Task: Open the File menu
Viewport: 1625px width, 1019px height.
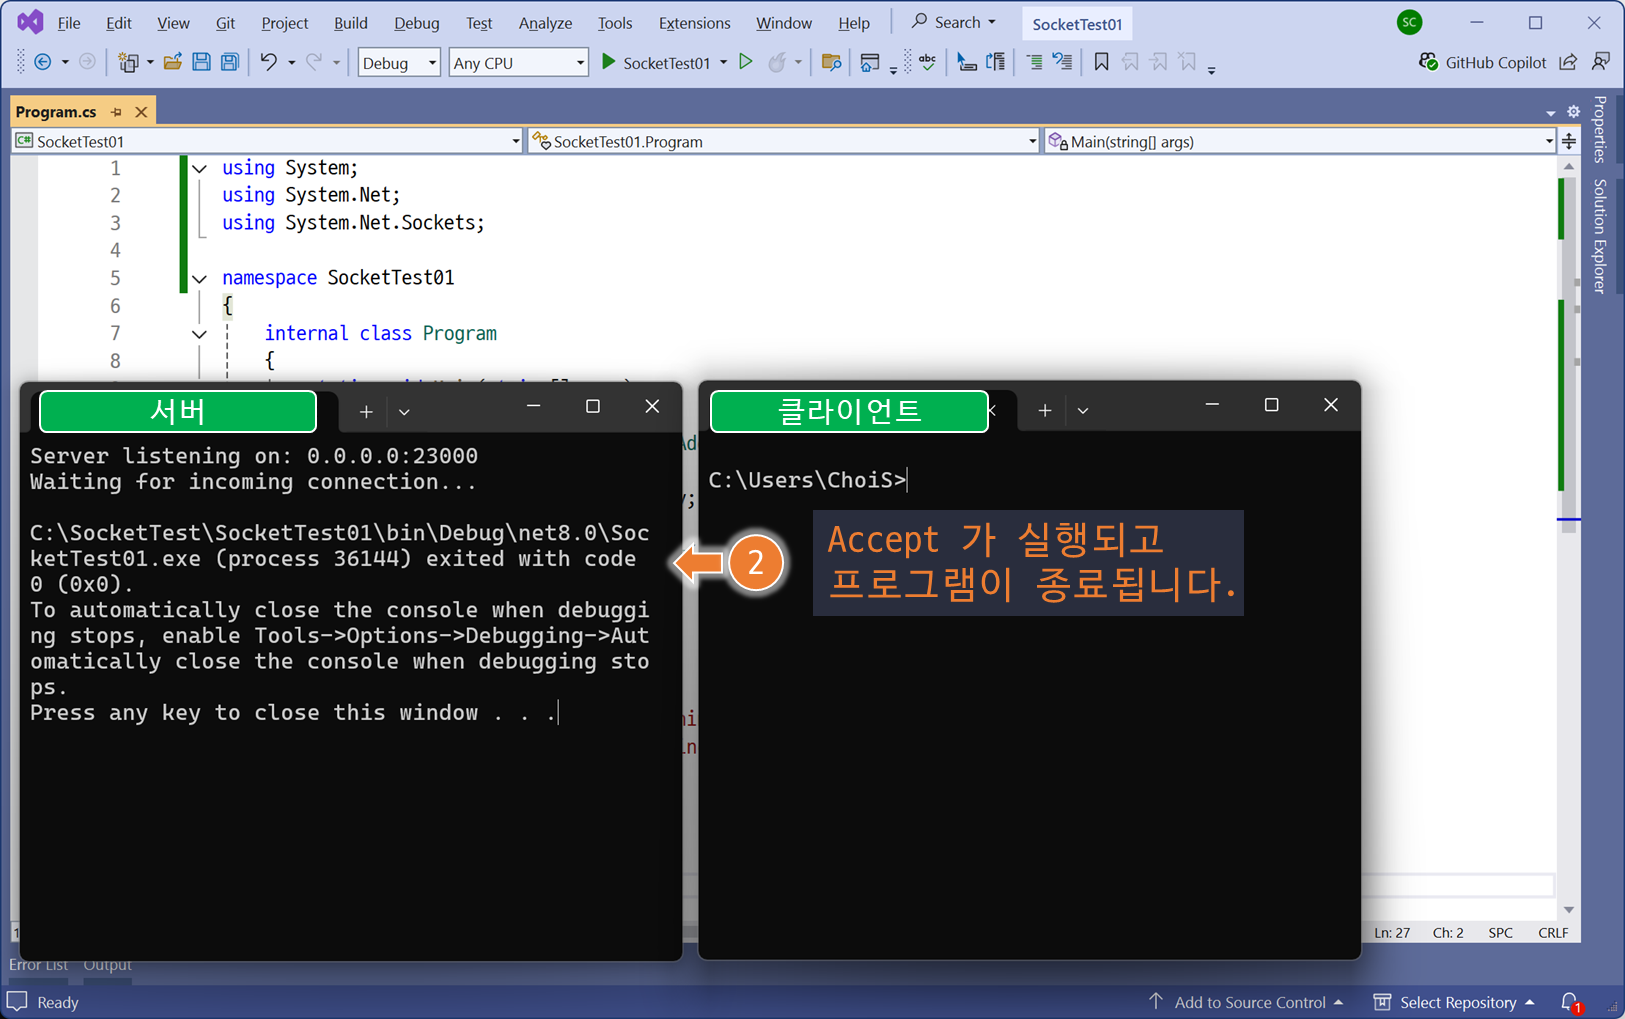Action: click(69, 22)
